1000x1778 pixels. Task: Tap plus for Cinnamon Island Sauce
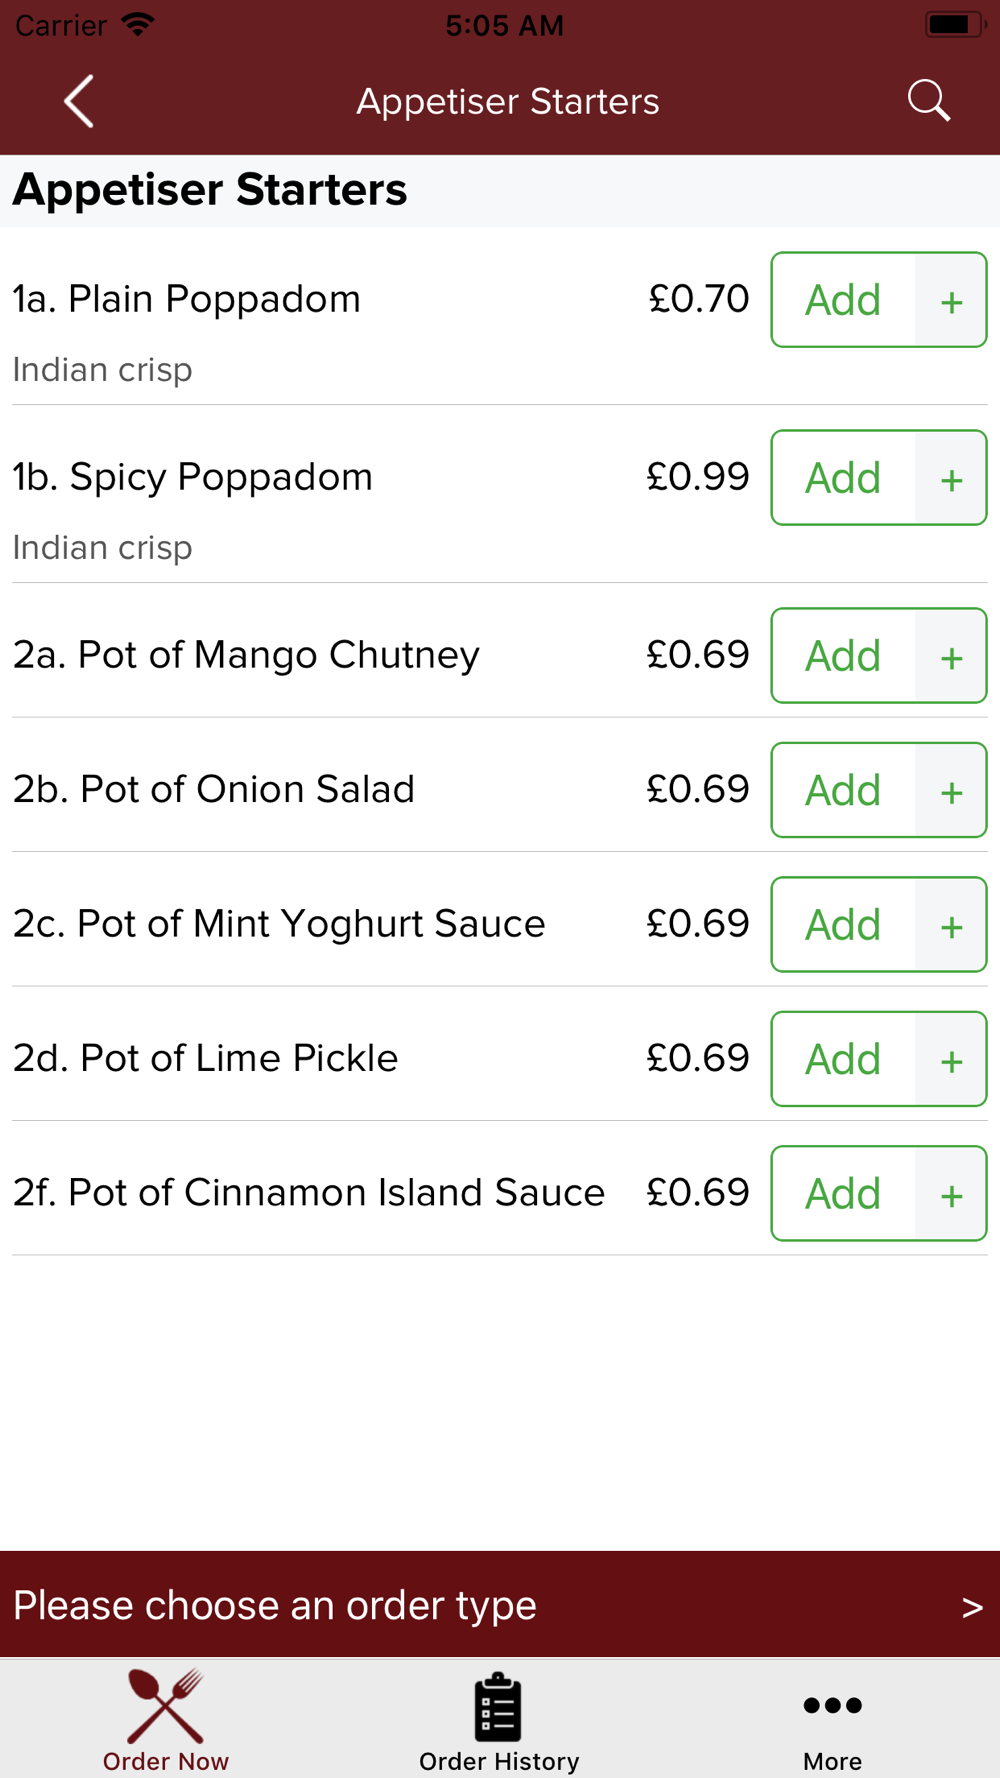point(951,1194)
